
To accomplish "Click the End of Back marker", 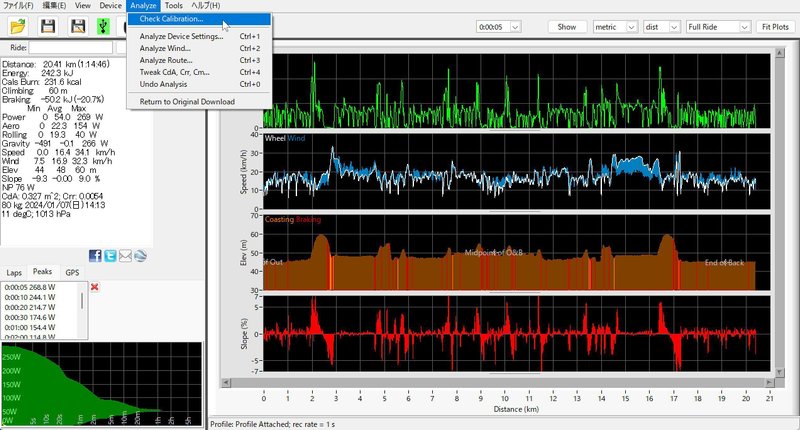I will pos(724,263).
